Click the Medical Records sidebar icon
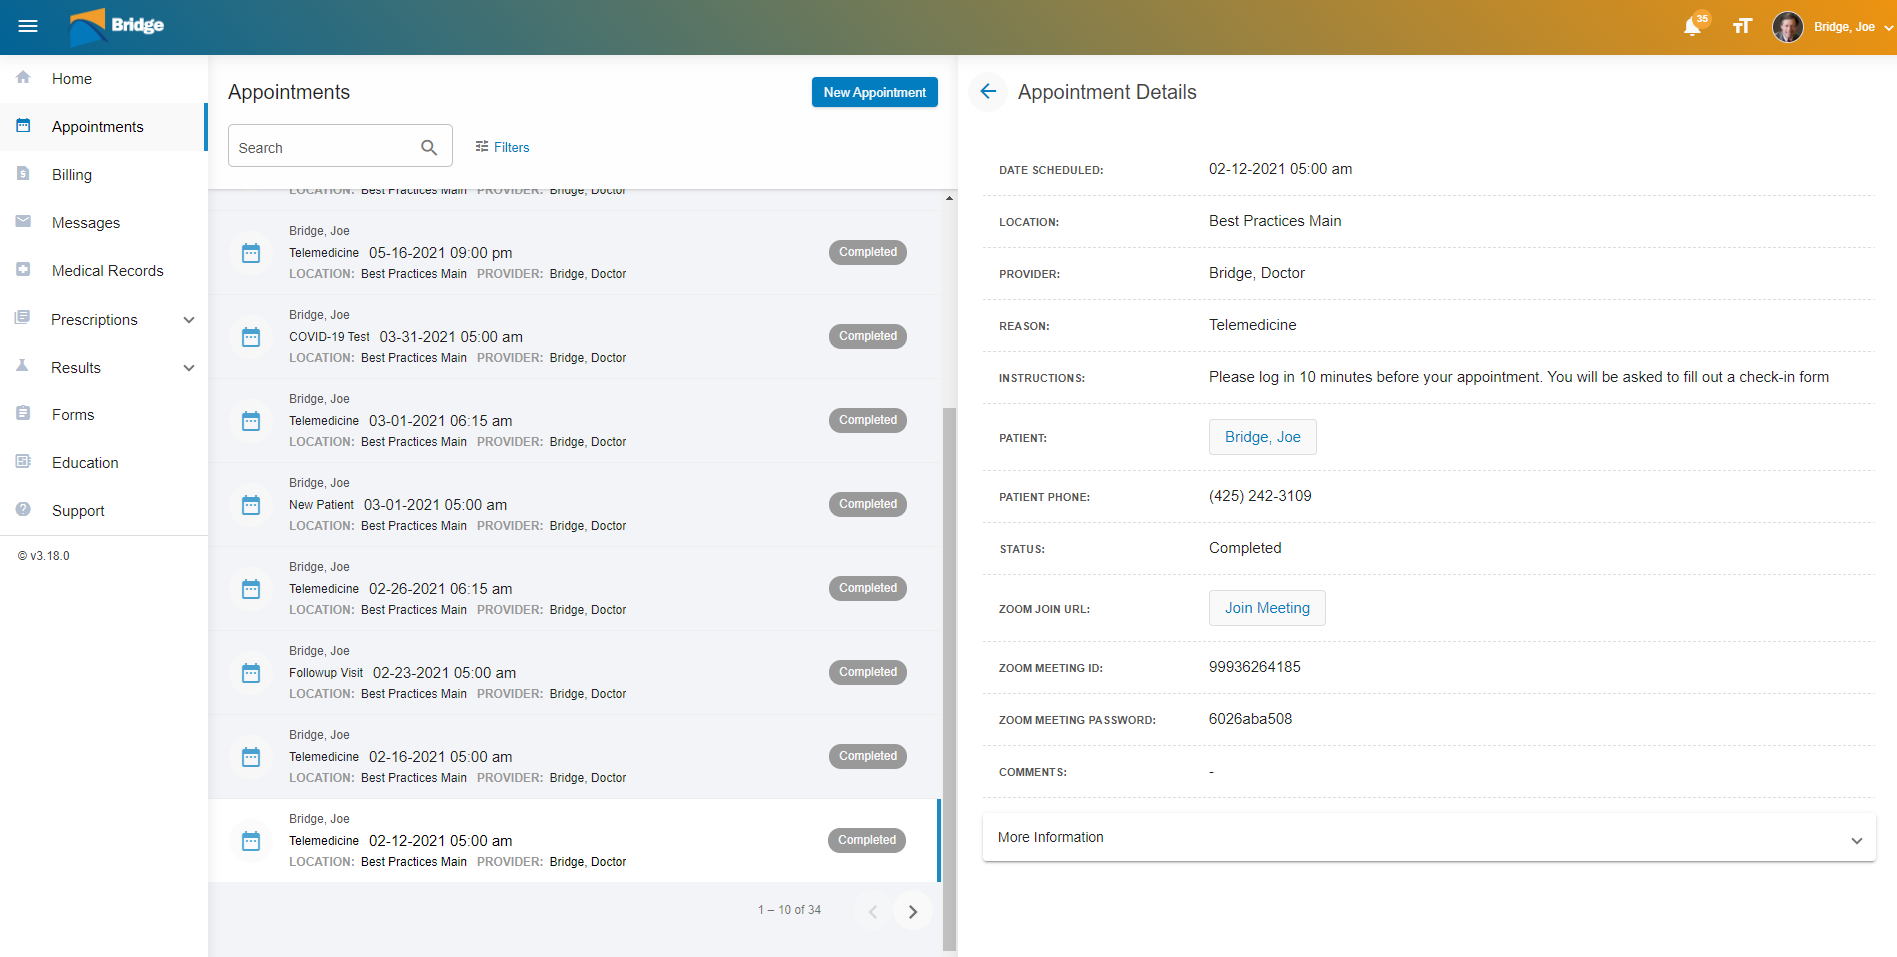1897x957 pixels. point(23,269)
